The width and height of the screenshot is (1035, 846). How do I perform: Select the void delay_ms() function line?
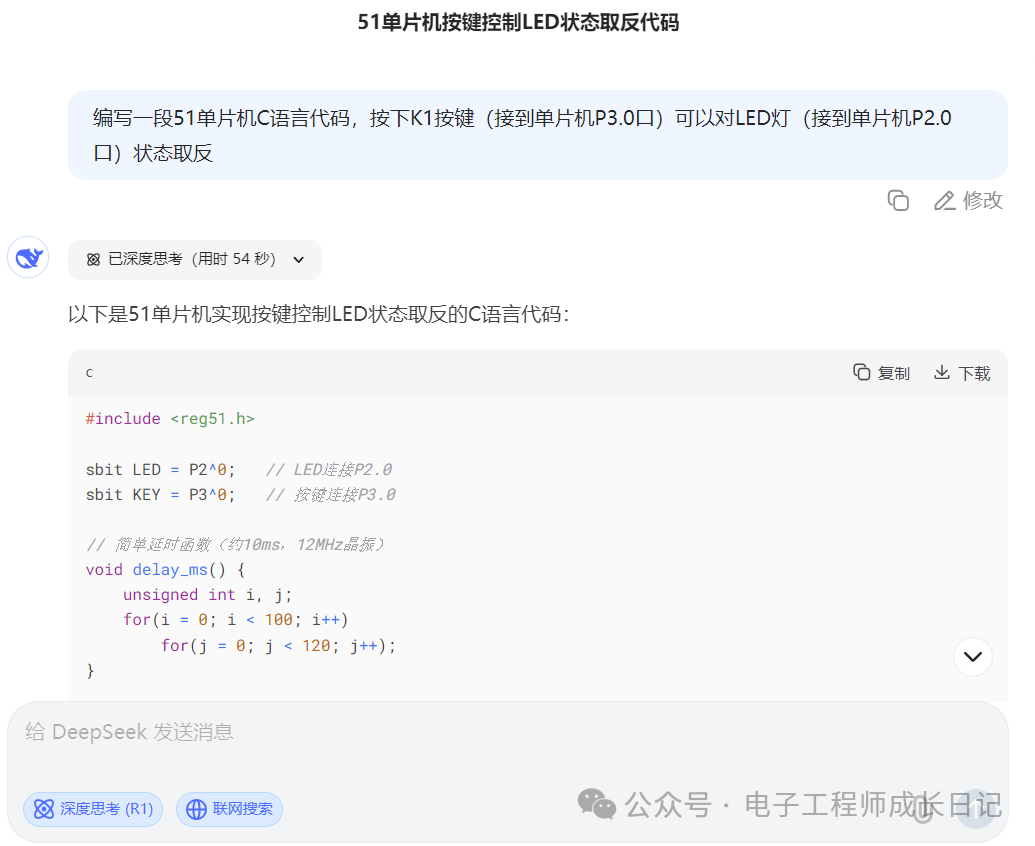165,570
